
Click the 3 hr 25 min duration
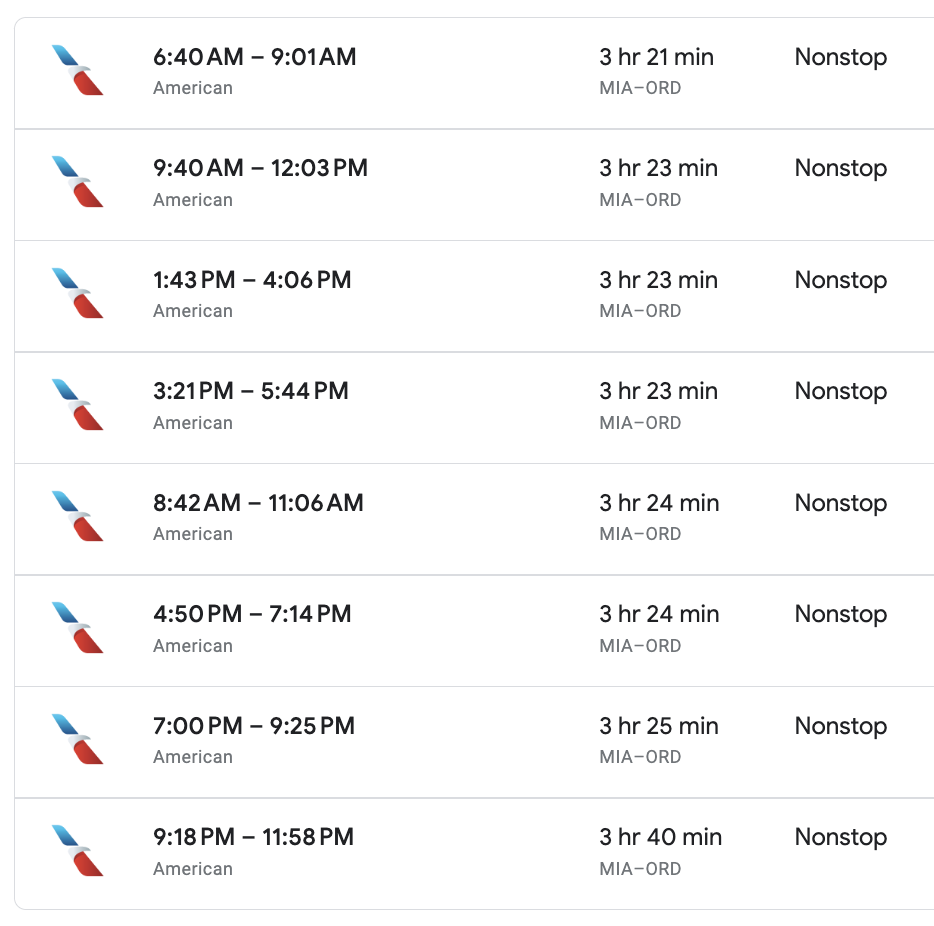(x=659, y=726)
